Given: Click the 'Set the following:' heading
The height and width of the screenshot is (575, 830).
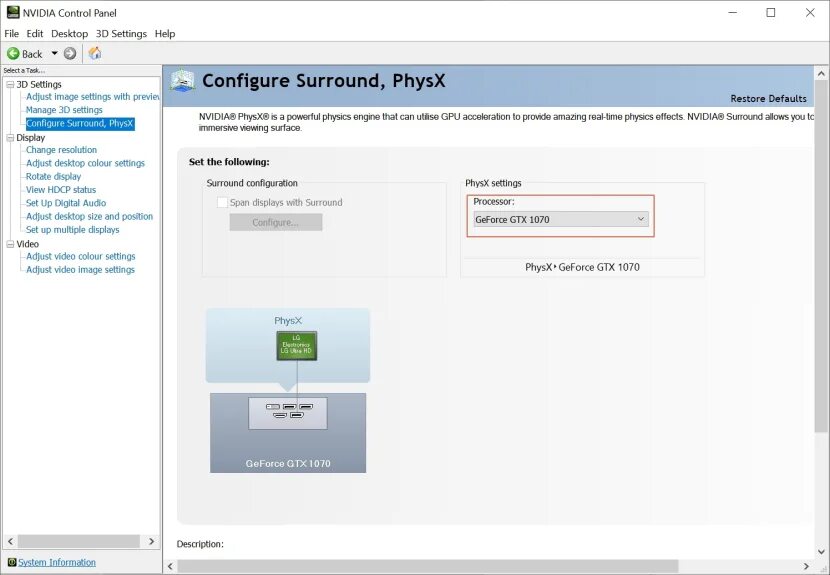Looking at the screenshot, I should click(229, 161).
